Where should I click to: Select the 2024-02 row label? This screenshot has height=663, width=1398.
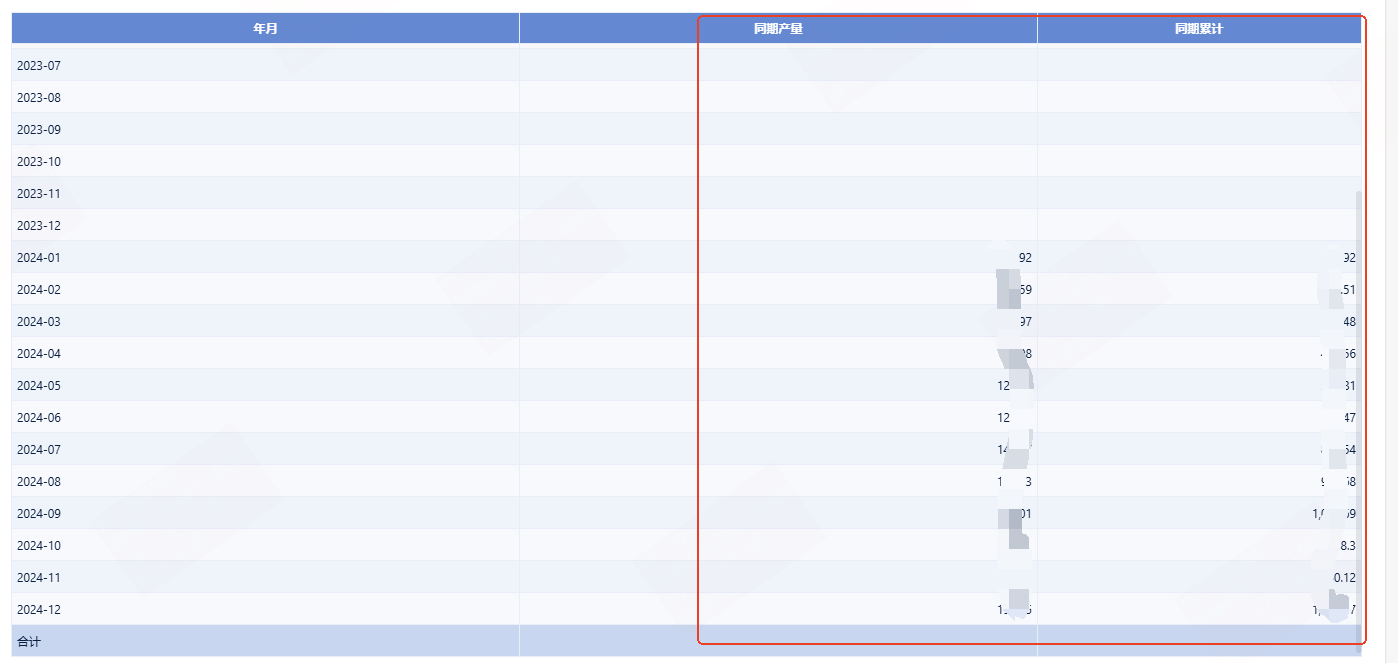[x=39, y=290]
